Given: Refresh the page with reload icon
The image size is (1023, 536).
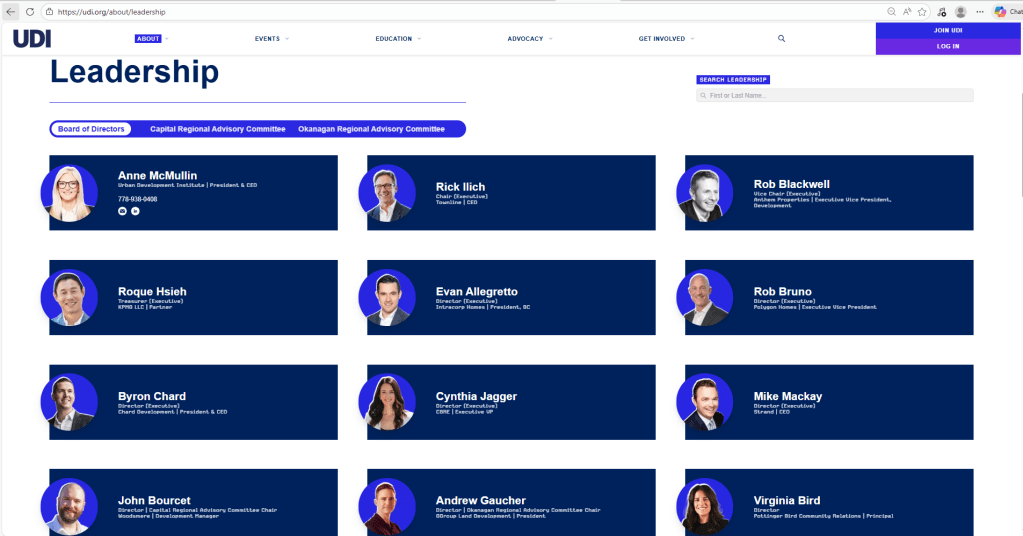Looking at the screenshot, I should 30,11.
